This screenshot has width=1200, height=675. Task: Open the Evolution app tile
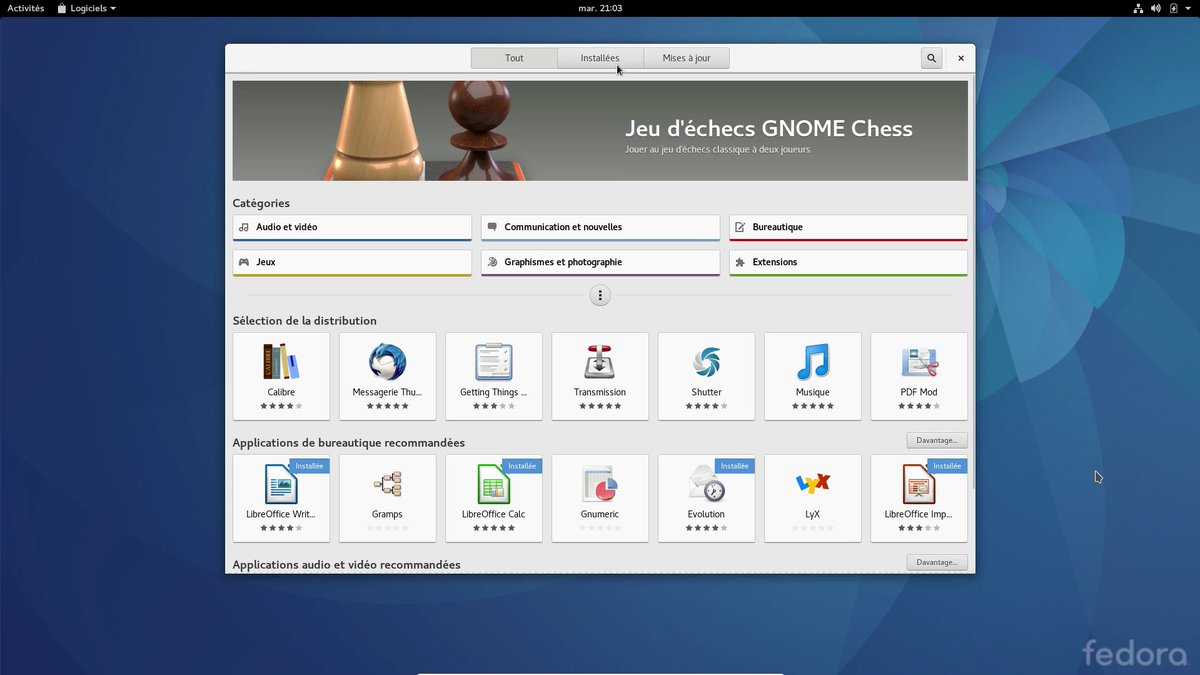[706, 498]
